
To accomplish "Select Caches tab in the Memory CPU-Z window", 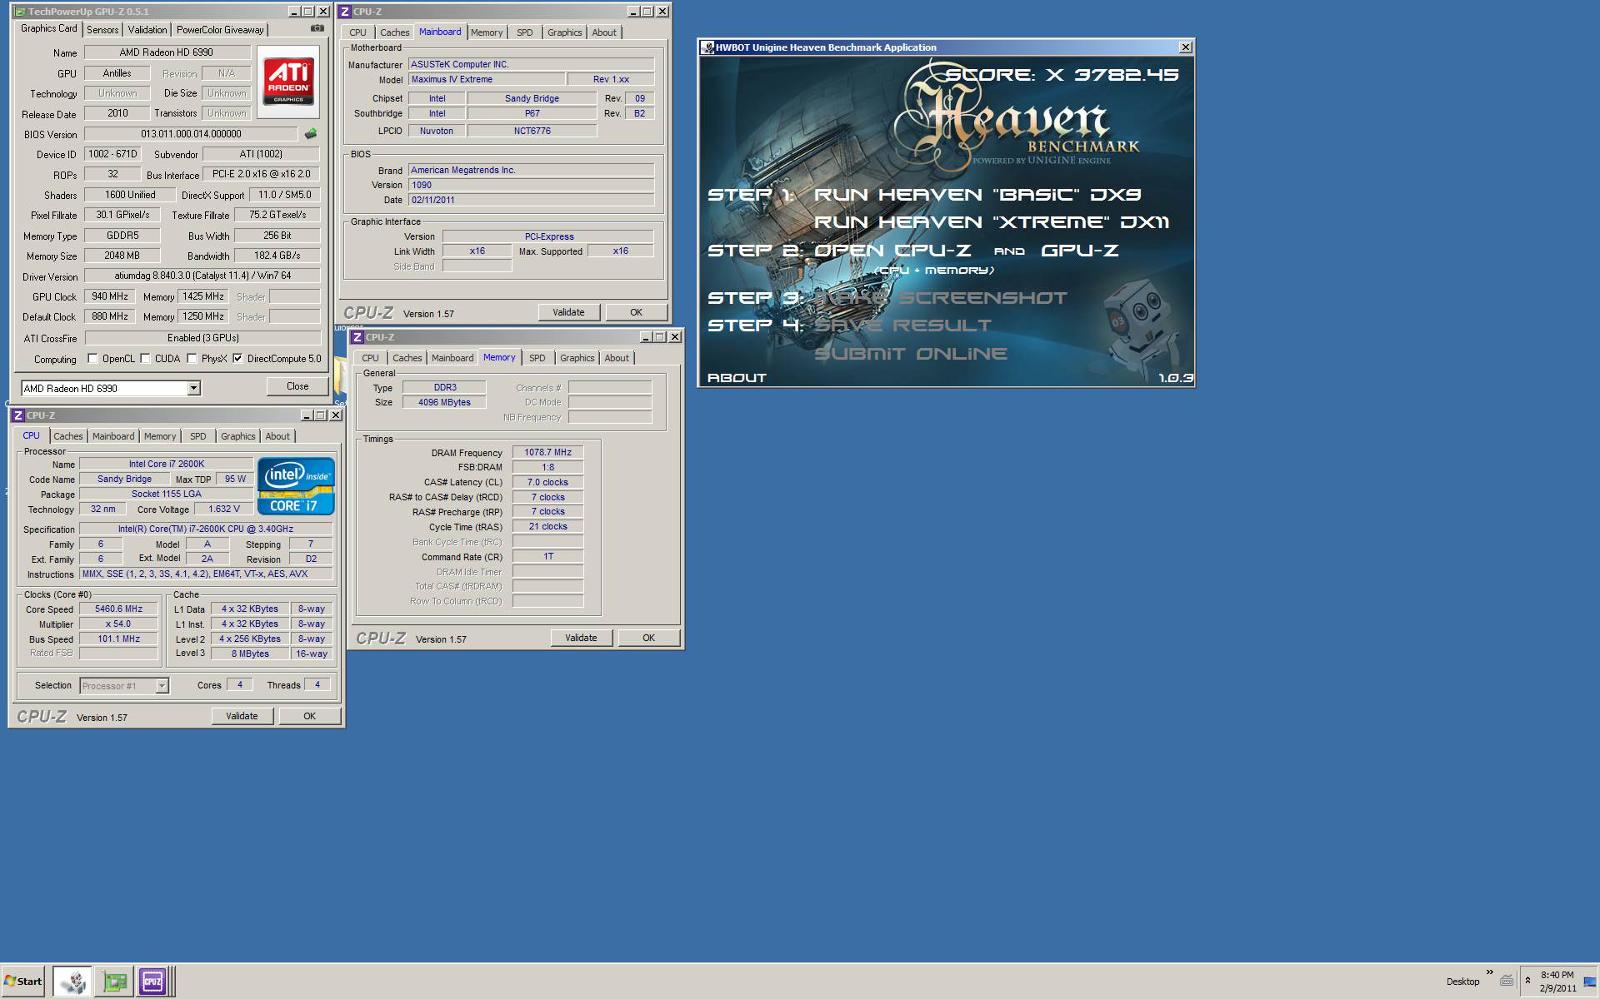I will [407, 358].
